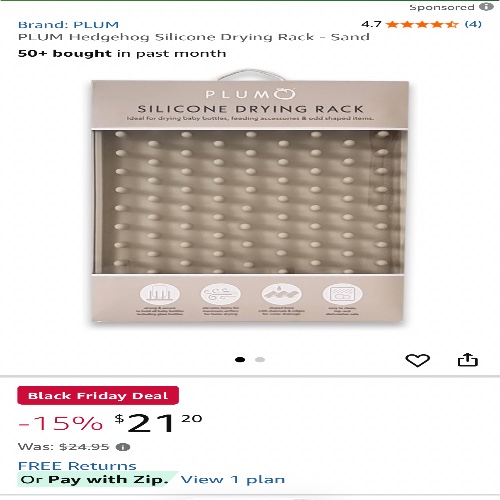Select the PLUM Hedgehog product title
This screenshot has height=500, width=500.
coord(194,37)
